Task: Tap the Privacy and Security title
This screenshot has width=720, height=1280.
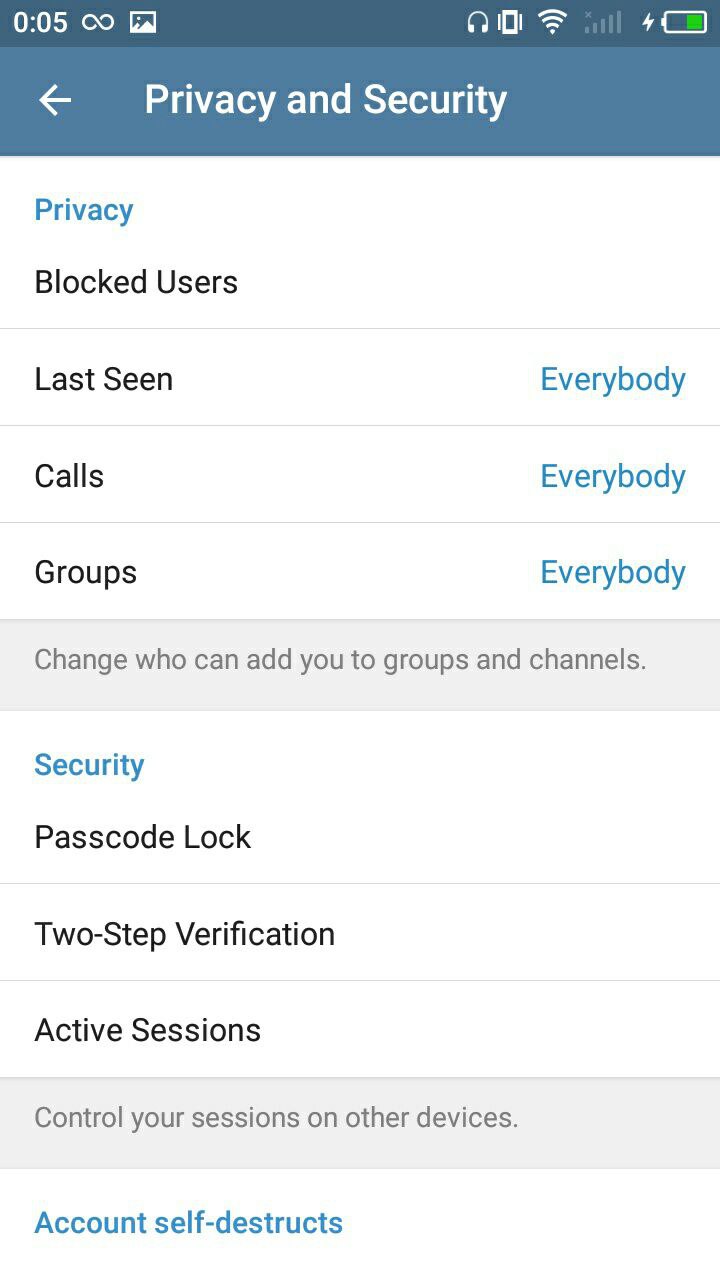Action: (325, 100)
